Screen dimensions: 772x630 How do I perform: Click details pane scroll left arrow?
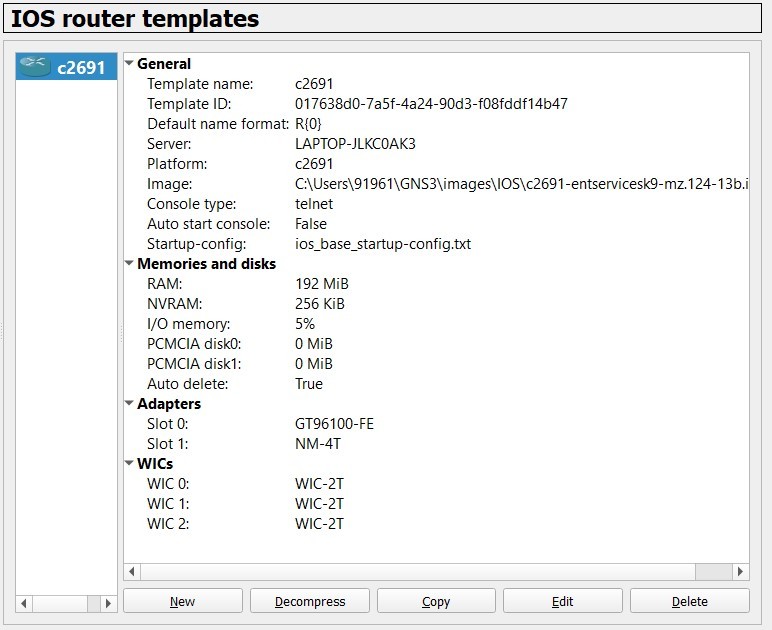pos(131,571)
